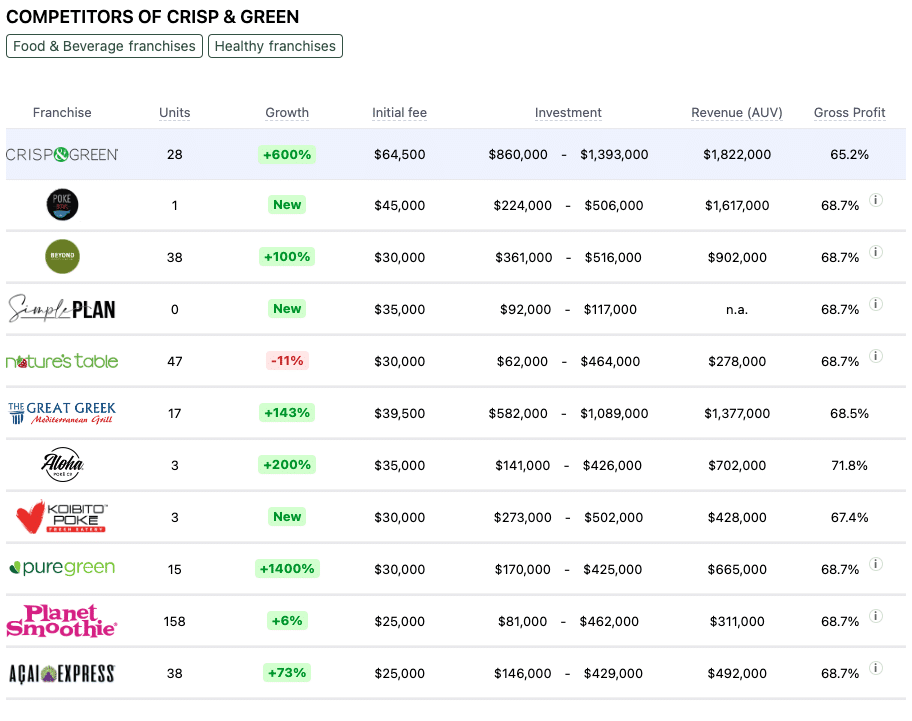Click the Investment column header
912x721 pixels.
point(568,112)
